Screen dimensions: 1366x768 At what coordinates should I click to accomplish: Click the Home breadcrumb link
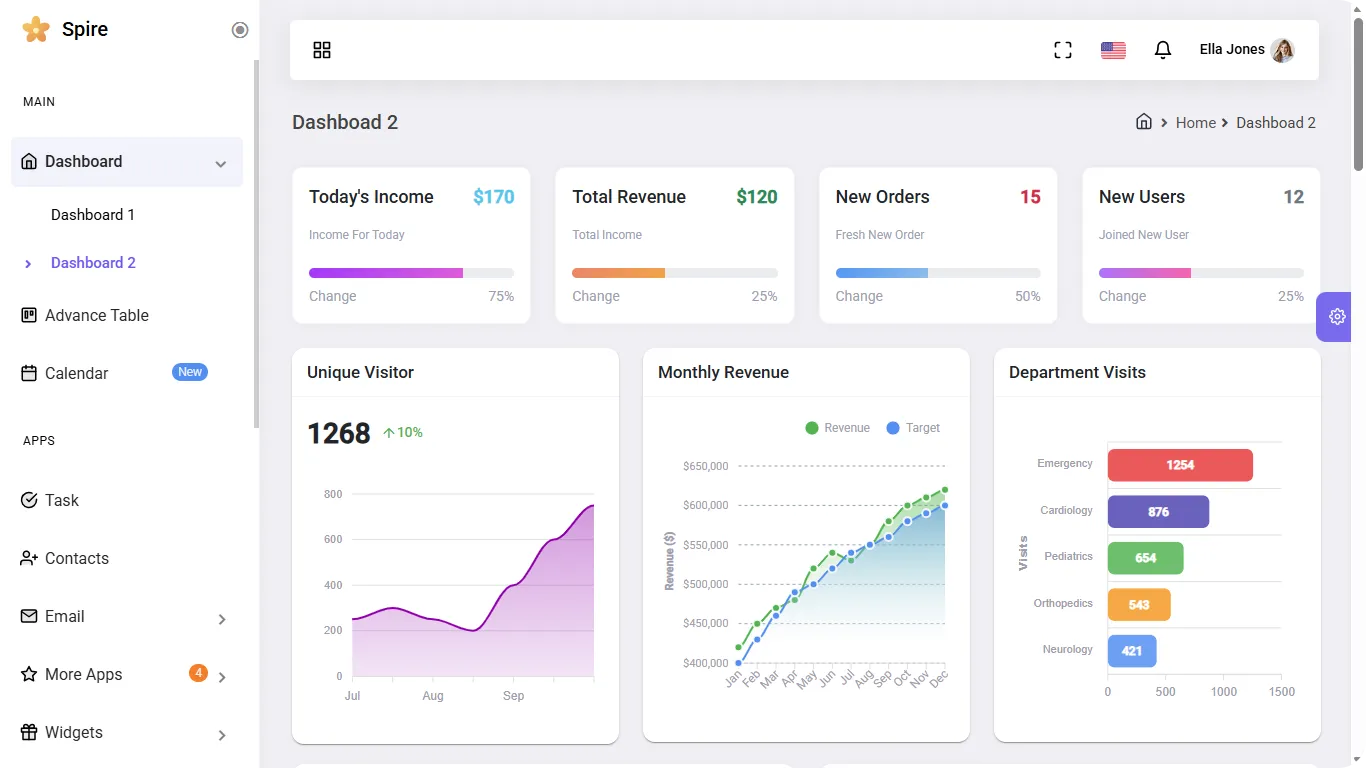click(x=1196, y=122)
